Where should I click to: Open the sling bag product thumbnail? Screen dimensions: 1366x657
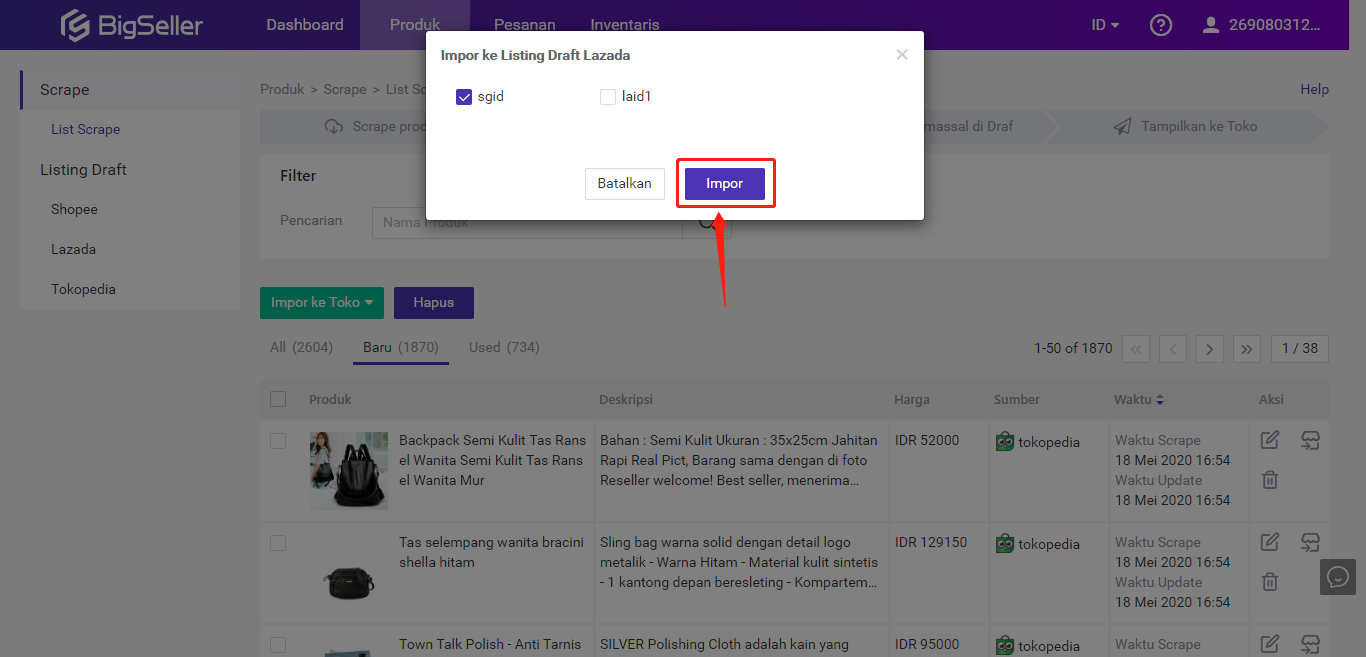[349, 576]
